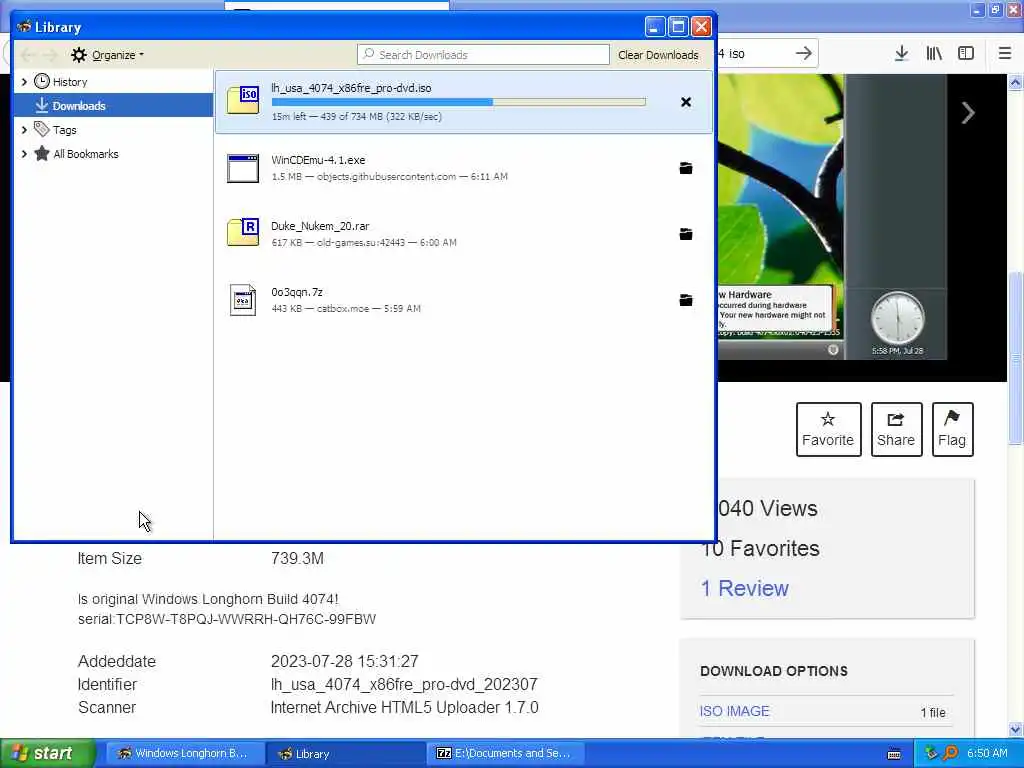The height and width of the screenshot is (768, 1024).
Task: Click the page scrollbar down arrow
Action: [x=1015, y=729]
